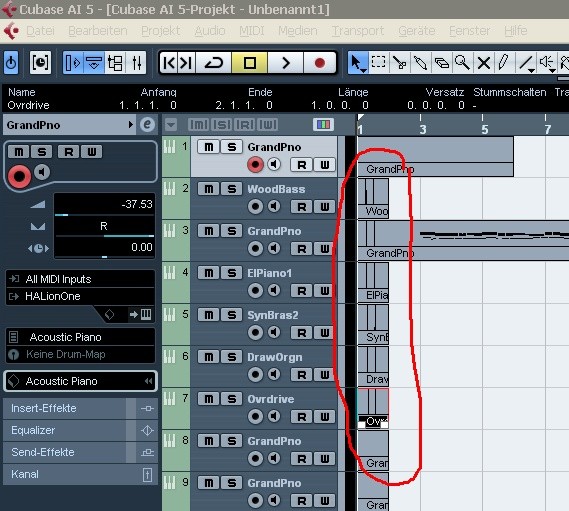
Task: Select the Mute X tool
Action: tap(484, 63)
